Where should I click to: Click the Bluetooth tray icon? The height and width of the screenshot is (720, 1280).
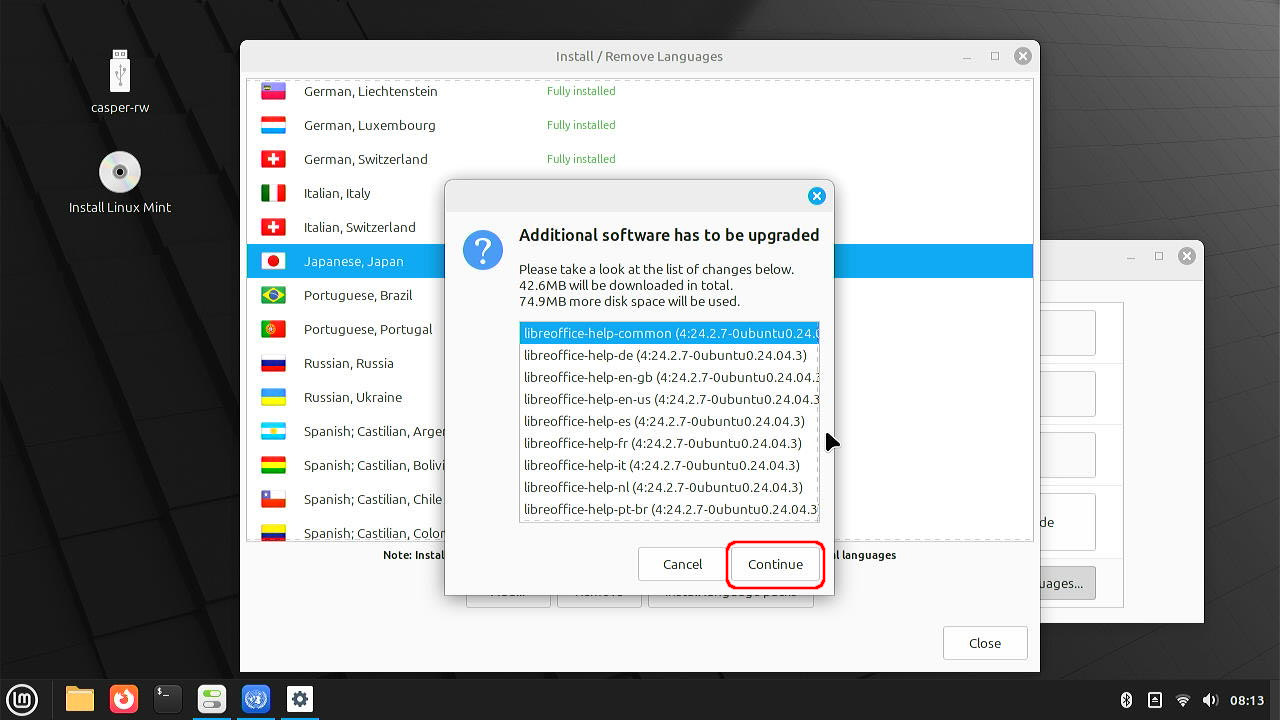tap(1126, 700)
